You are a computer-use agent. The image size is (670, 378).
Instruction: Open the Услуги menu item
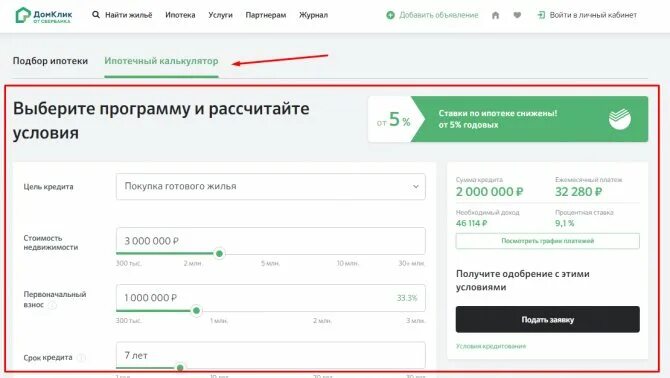(x=220, y=15)
